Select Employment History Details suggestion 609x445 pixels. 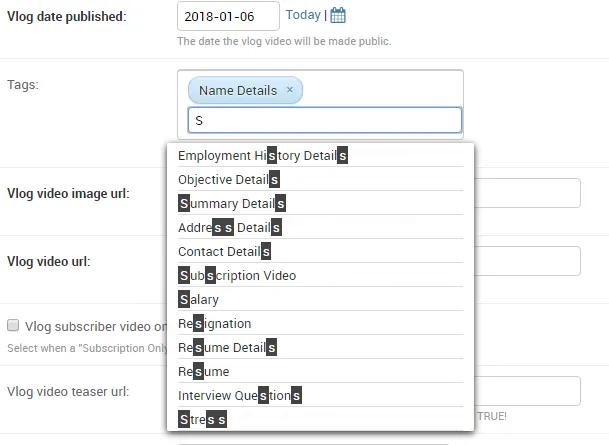click(x=262, y=155)
